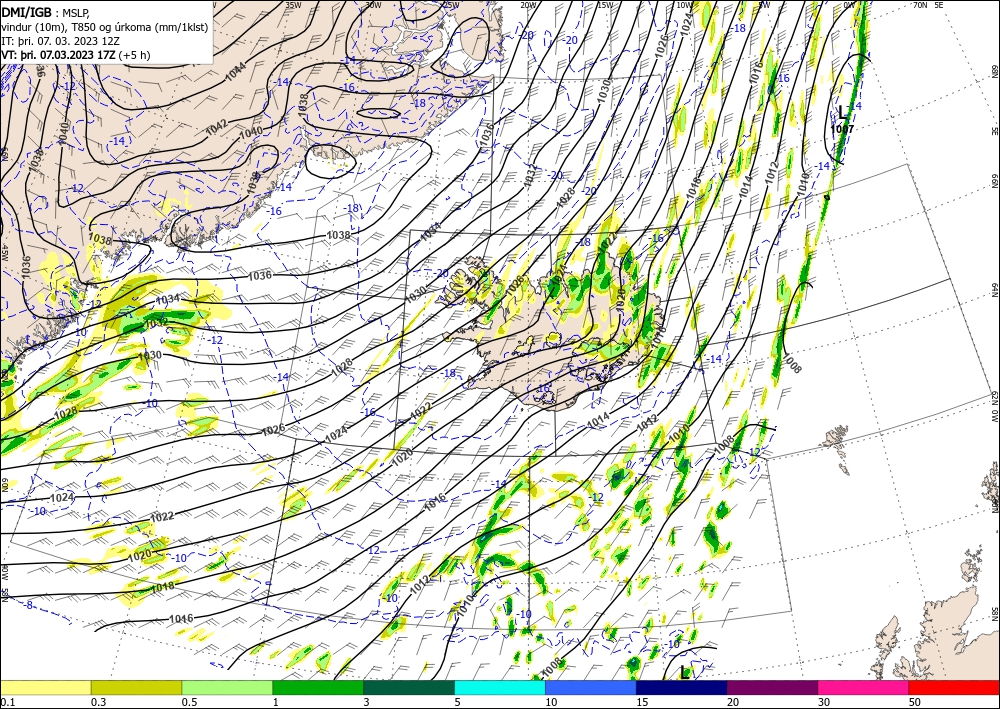Image resolution: width=1000 pixels, height=709 pixels.
Task: Click the pale yellow 0.1 legend swatch
Action: pyautogui.click(x=45, y=687)
